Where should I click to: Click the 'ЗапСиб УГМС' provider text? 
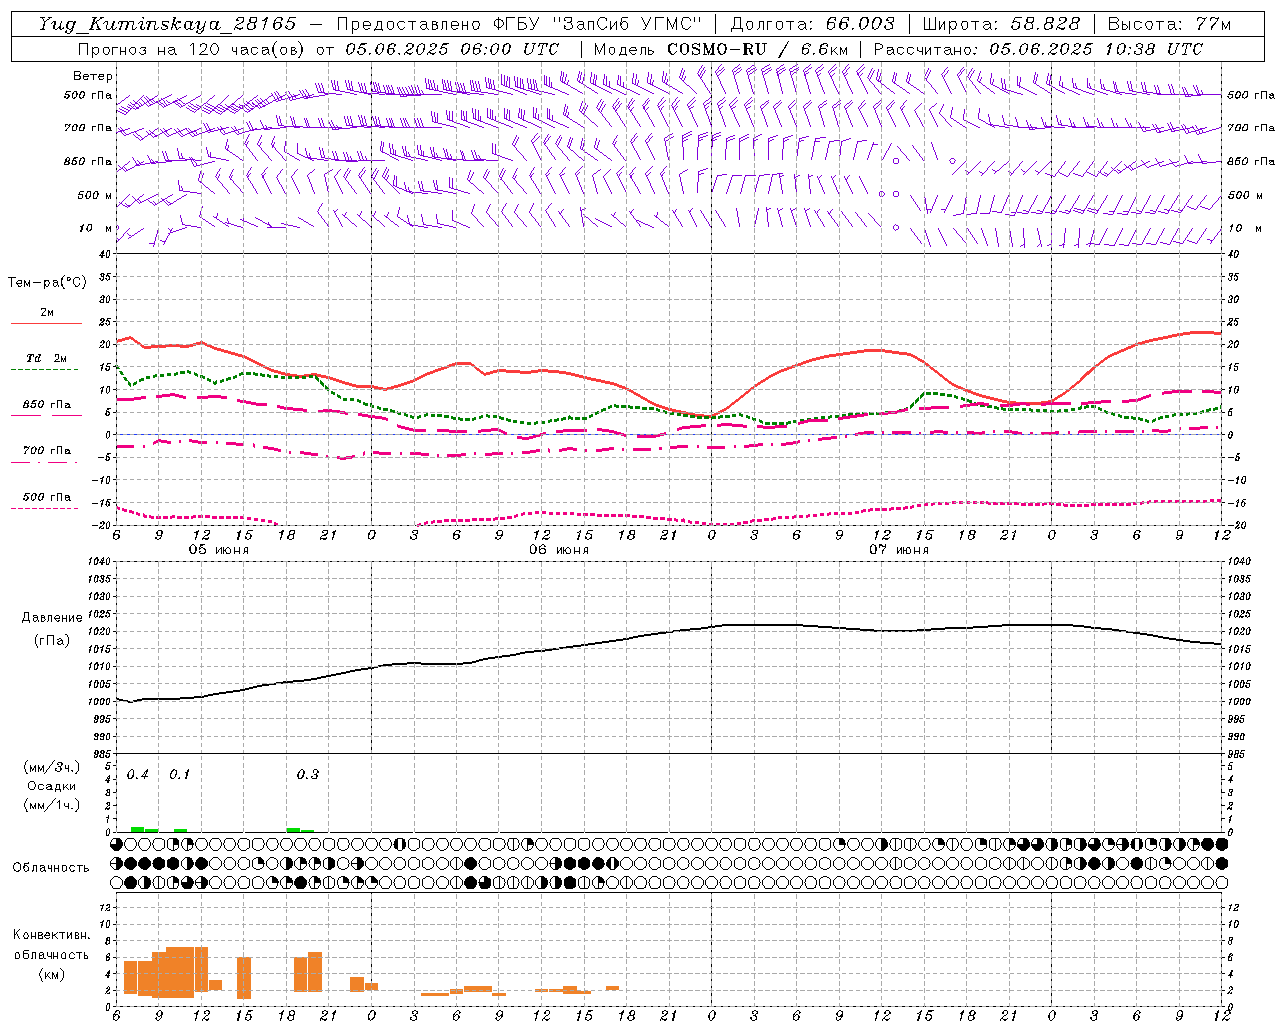click(627, 24)
